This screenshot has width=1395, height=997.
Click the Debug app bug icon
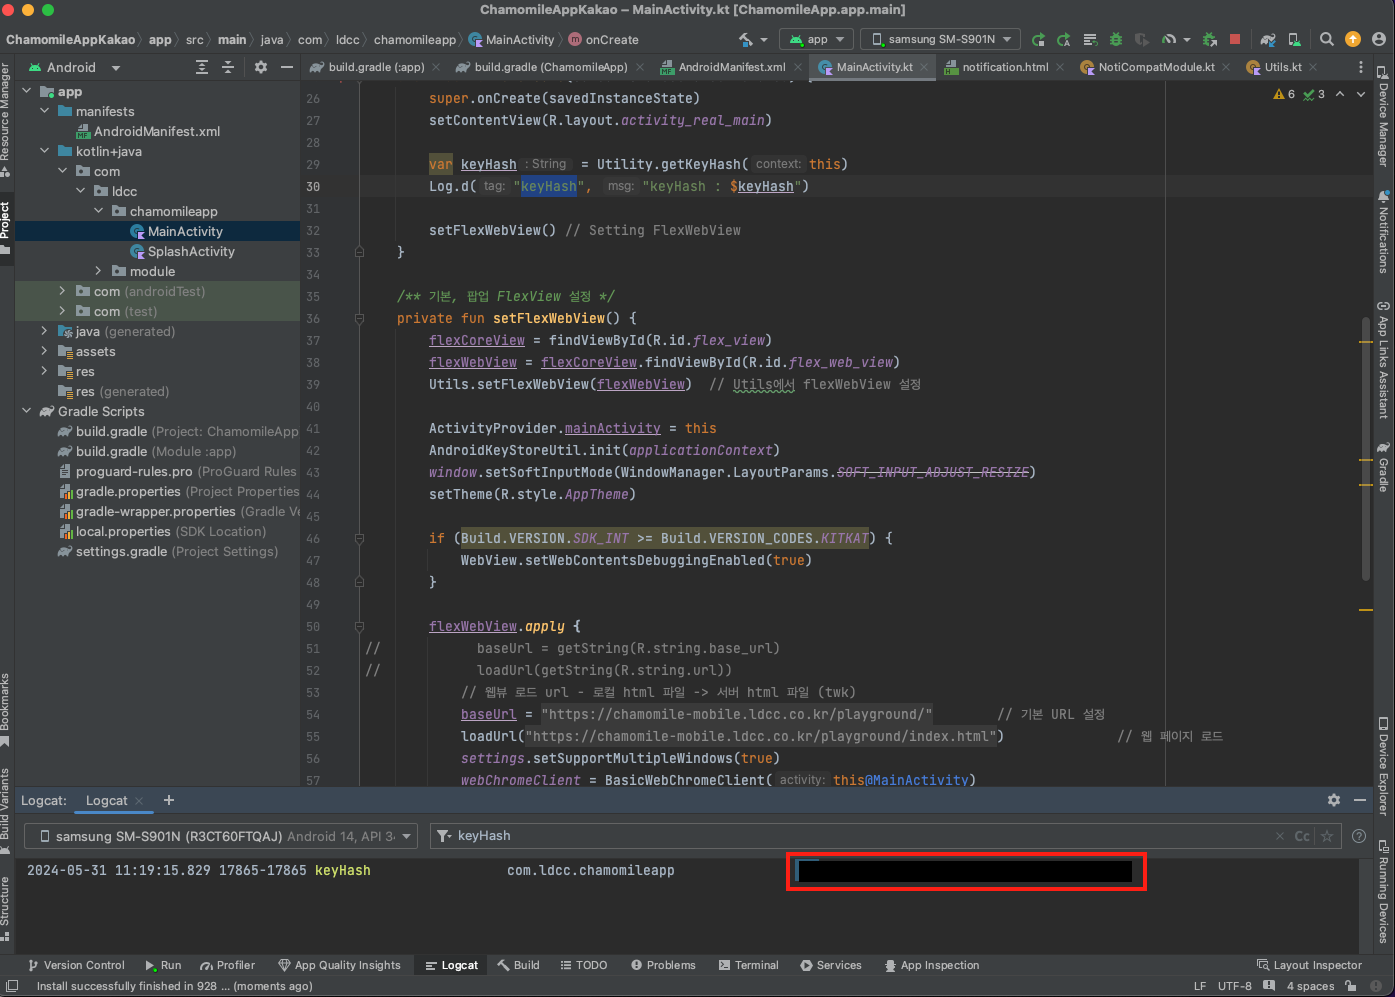click(x=1115, y=40)
